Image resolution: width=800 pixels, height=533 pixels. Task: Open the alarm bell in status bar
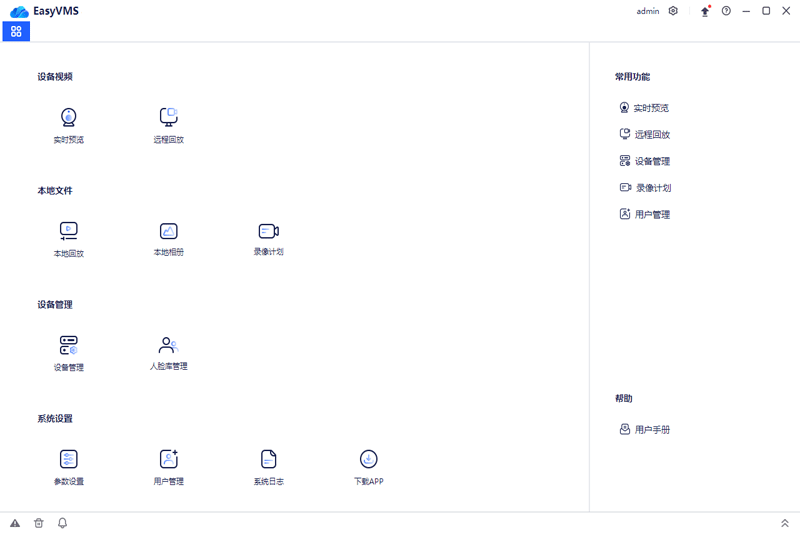(x=62, y=523)
